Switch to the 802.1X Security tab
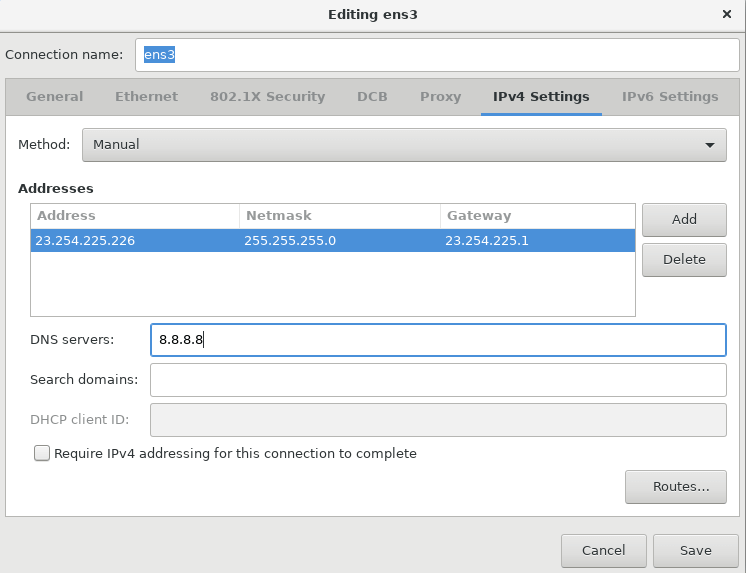This screenshot has width=746, height=573. (267, 97)
